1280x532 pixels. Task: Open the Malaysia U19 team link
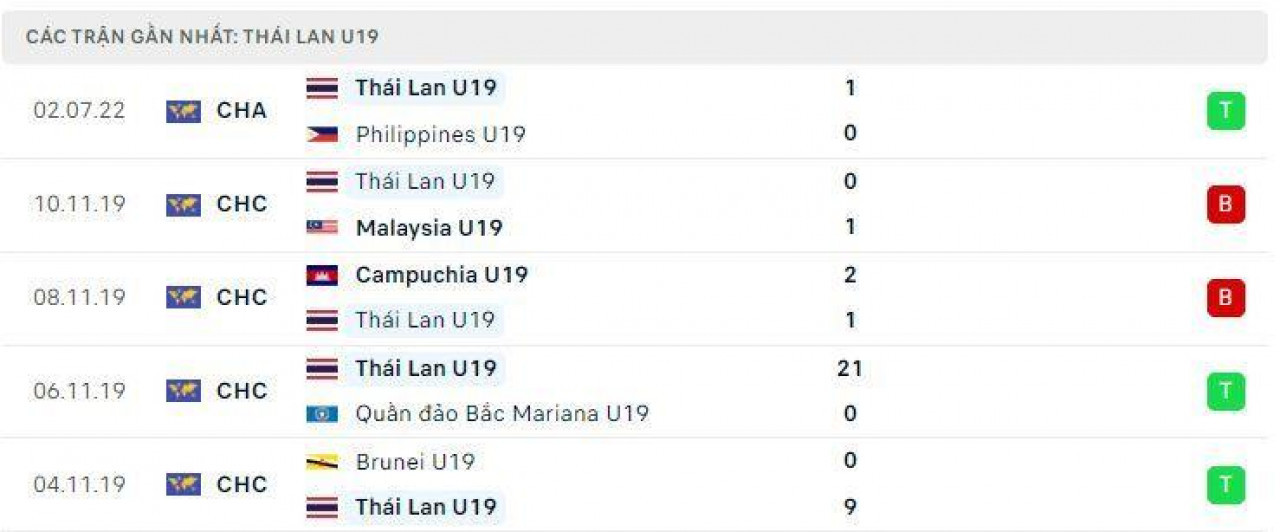(x=429, y=228)
